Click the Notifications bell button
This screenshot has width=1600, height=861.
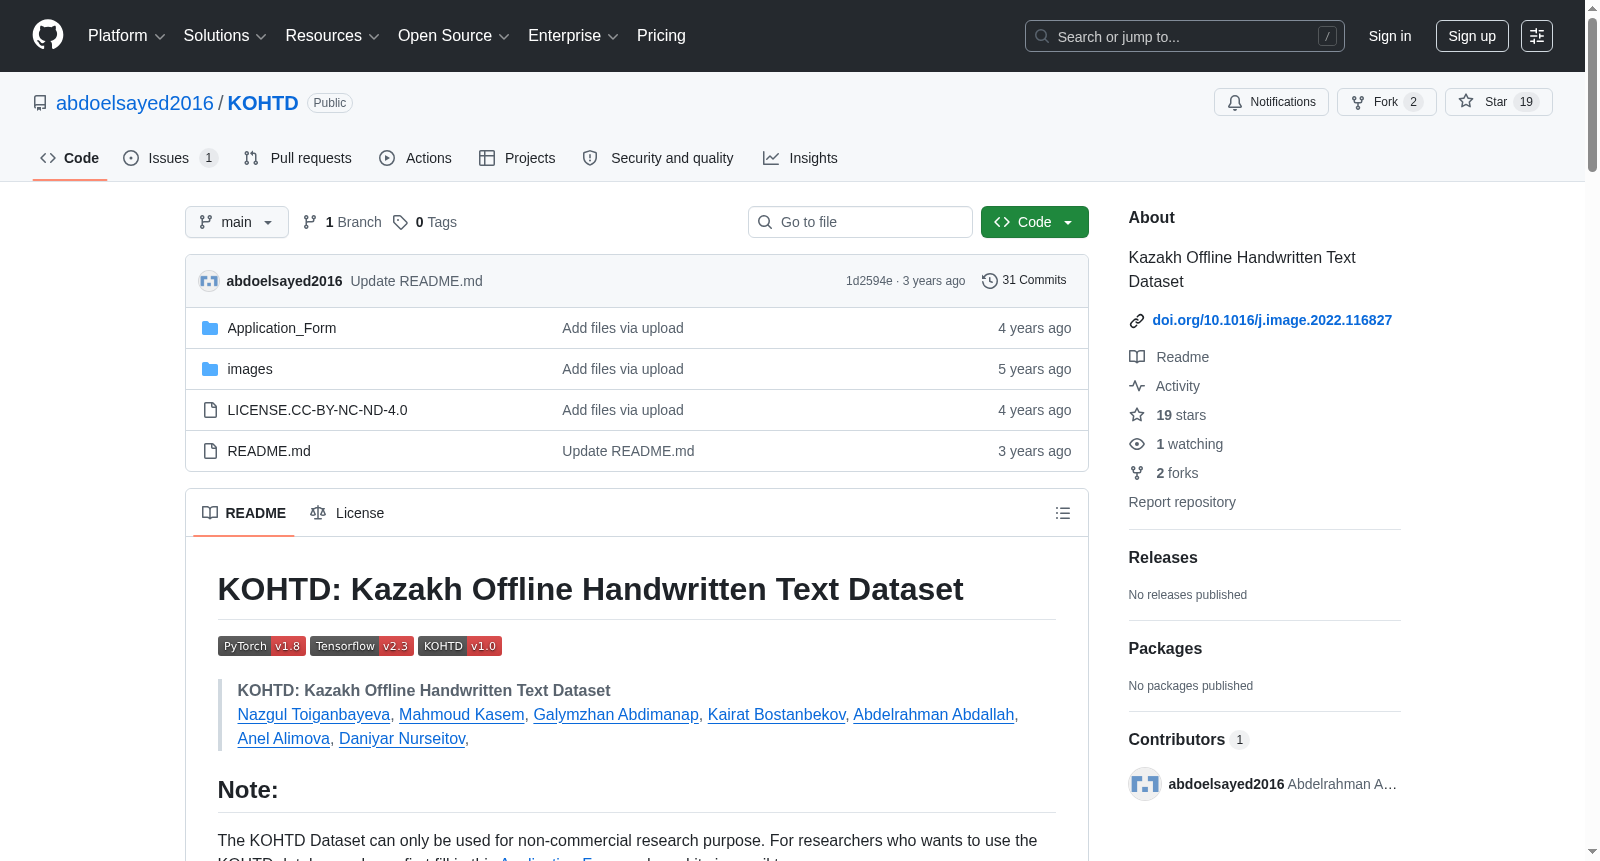pyautogui.click(x=1271, y=102)
